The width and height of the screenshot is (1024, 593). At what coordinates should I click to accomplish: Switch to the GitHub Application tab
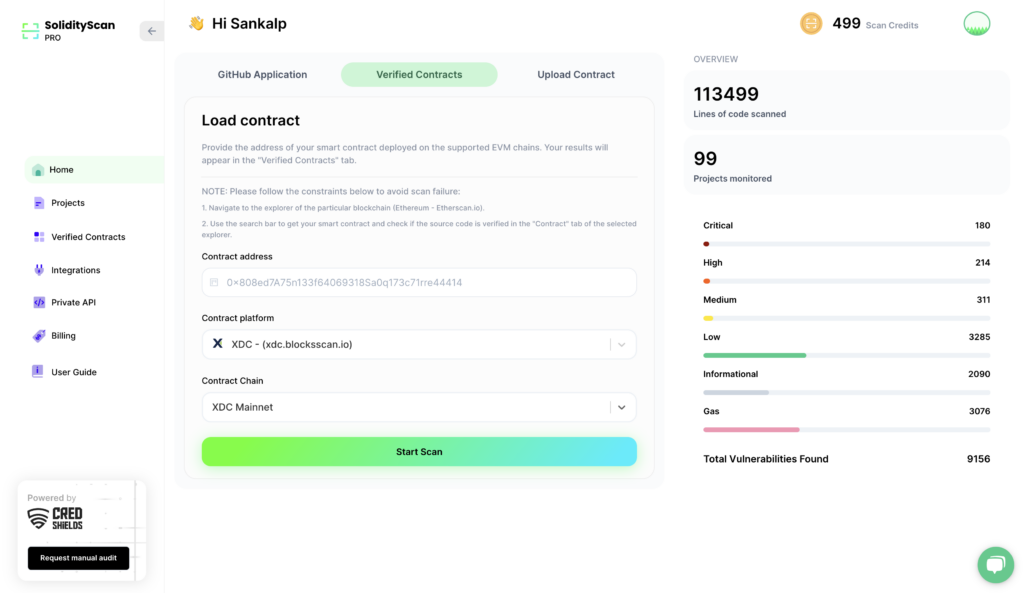pos(262,75)
